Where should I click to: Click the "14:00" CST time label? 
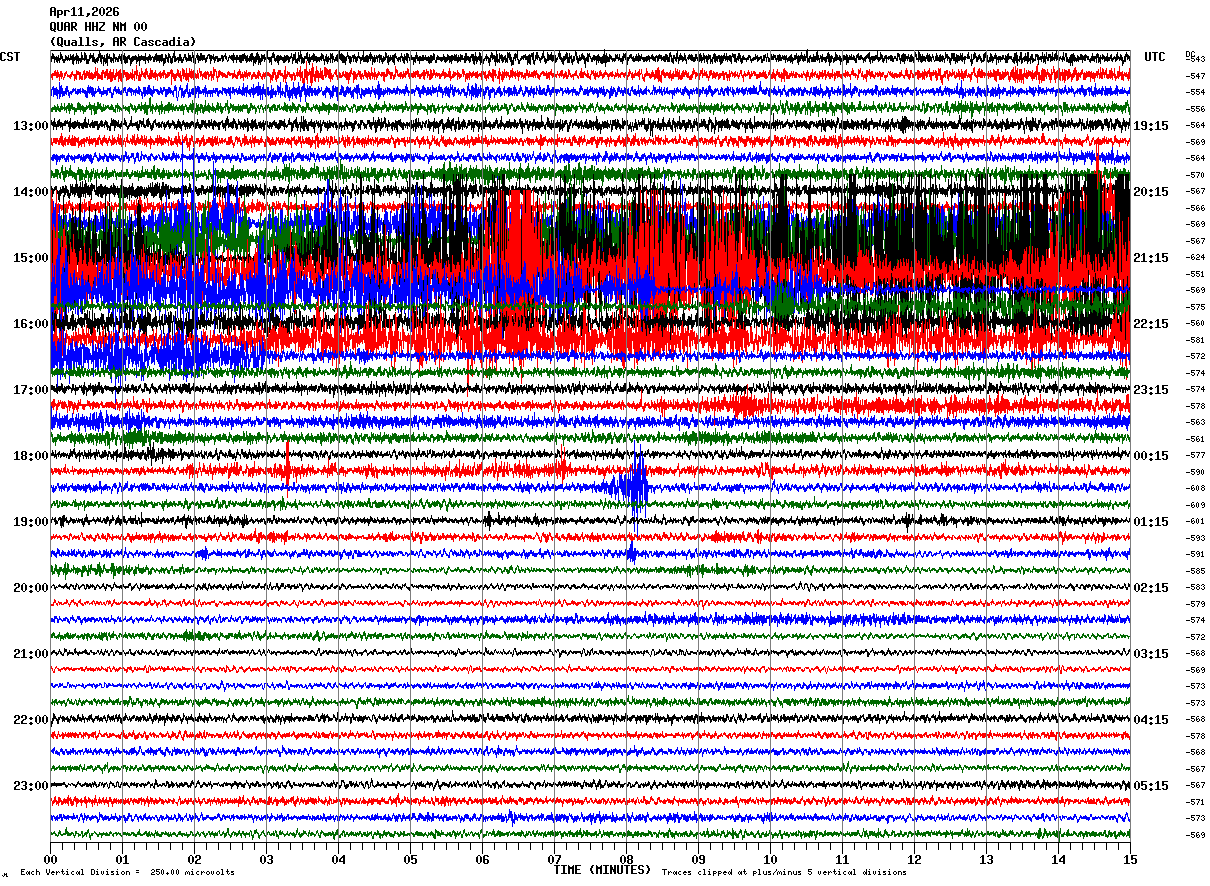pyautogui.click(x=31, y=192)
